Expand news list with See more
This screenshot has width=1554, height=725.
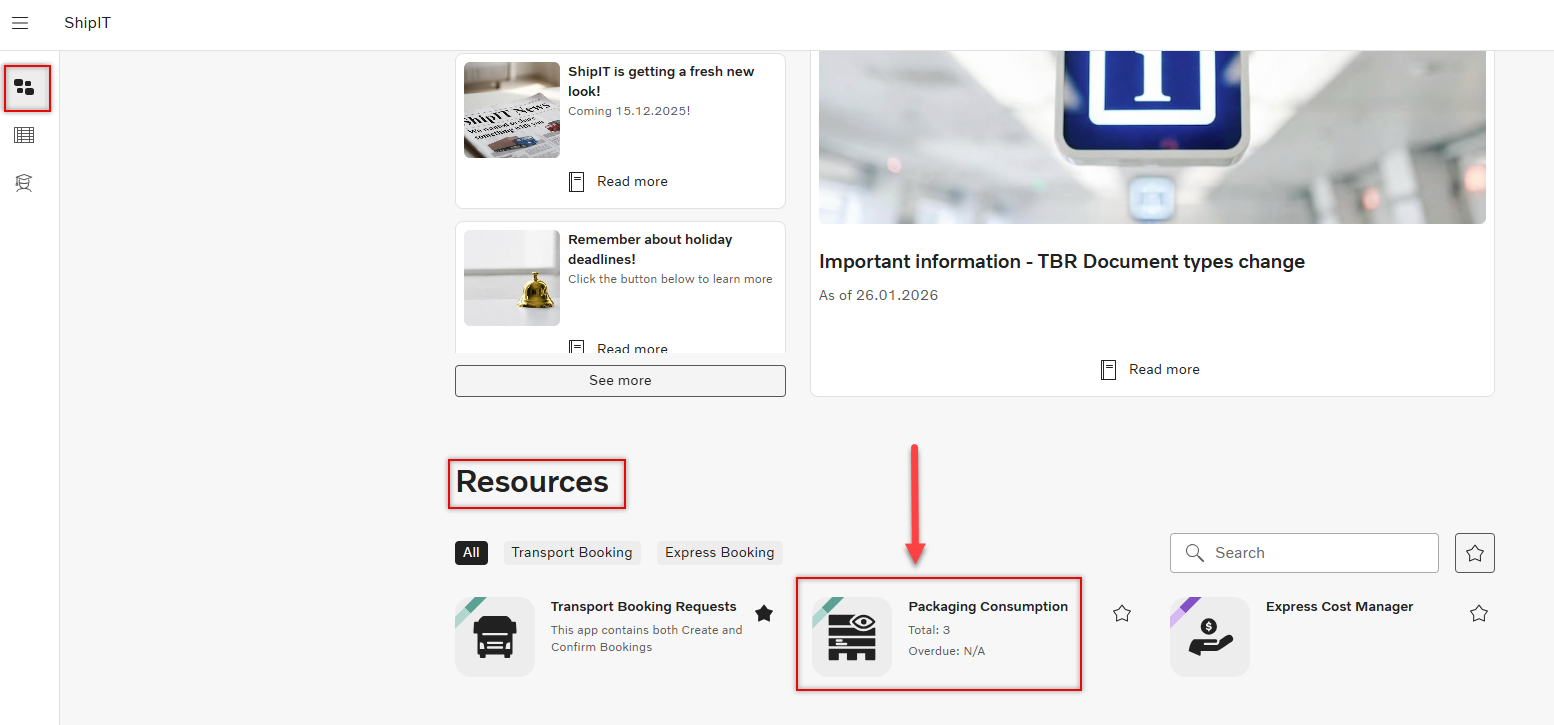(x=620, y=381)
